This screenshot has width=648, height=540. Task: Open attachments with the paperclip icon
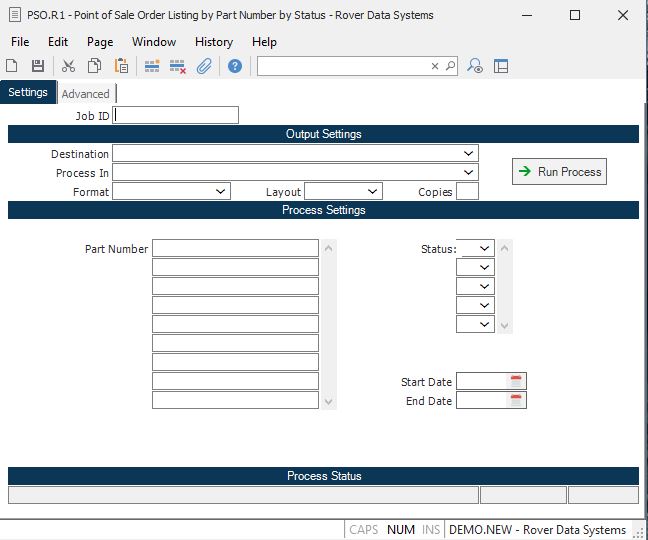pos(204,66)
